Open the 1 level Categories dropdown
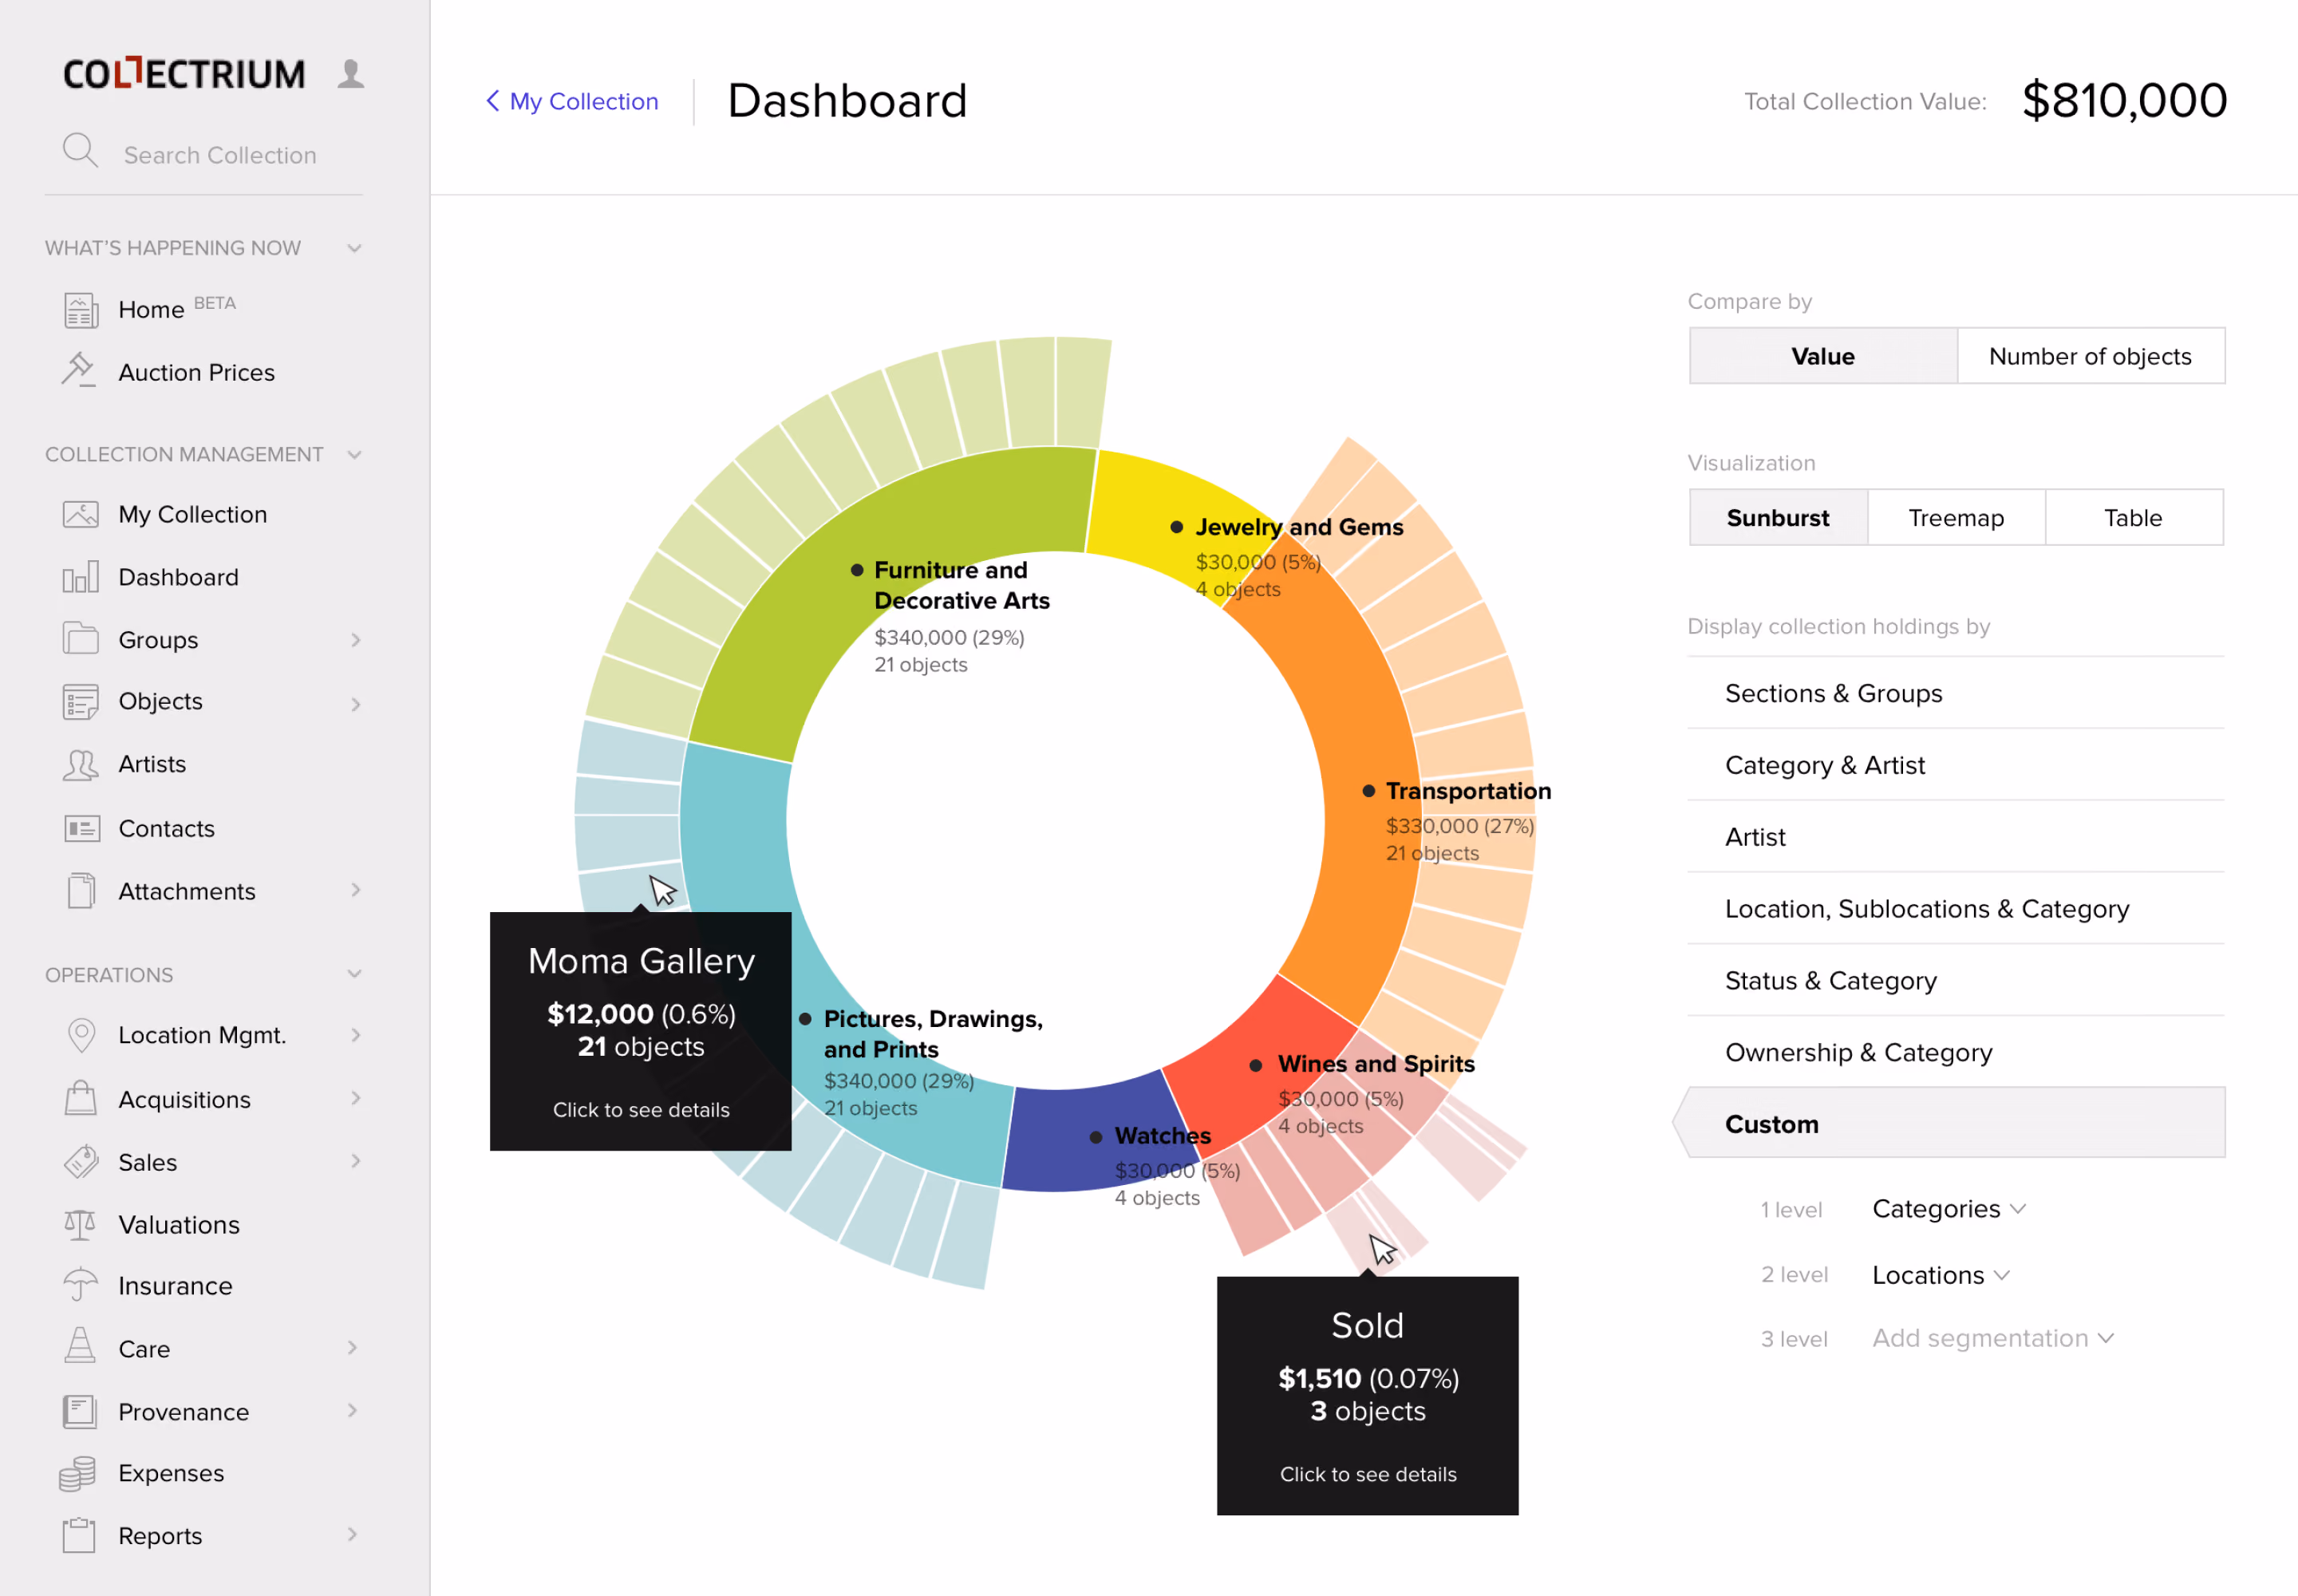The width and height of the screenshot is (2298, 1596). click(x=1948, y=1209)
